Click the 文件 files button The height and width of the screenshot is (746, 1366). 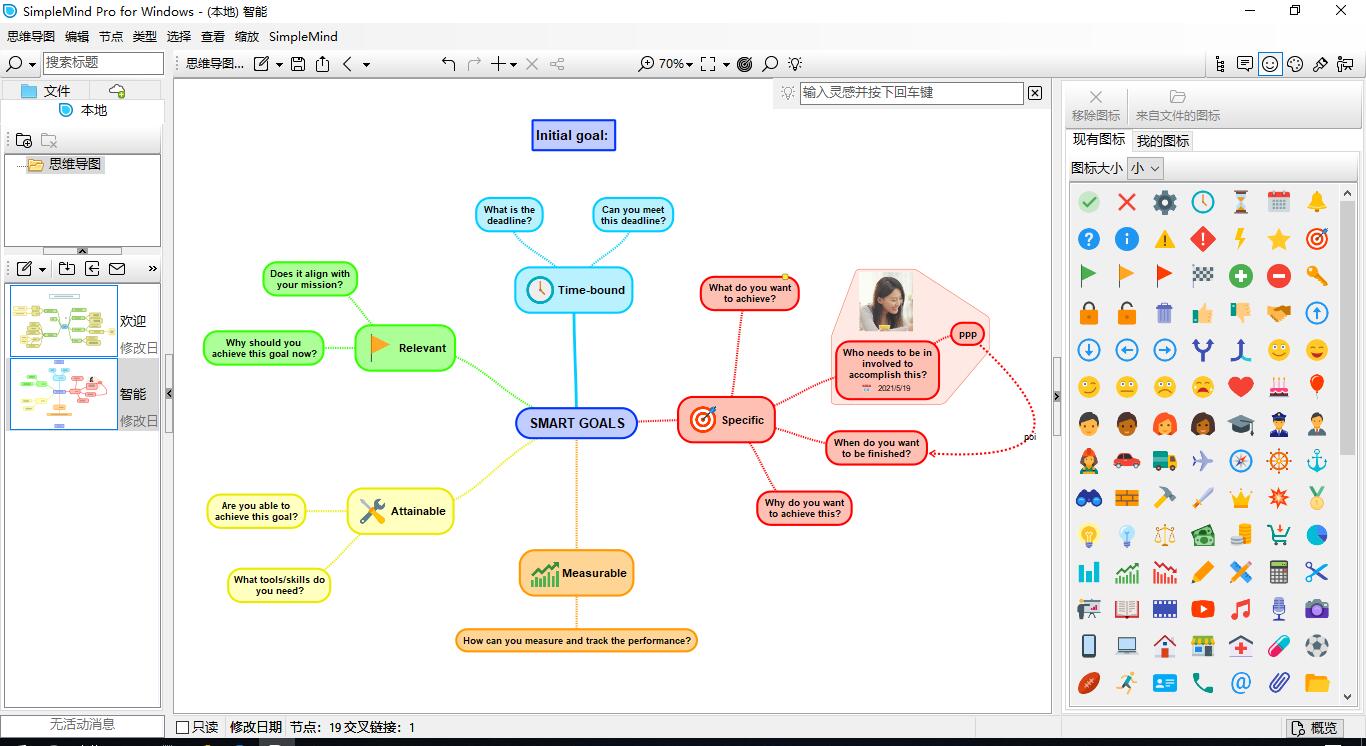pyautogui.click(x=46, y=91)
